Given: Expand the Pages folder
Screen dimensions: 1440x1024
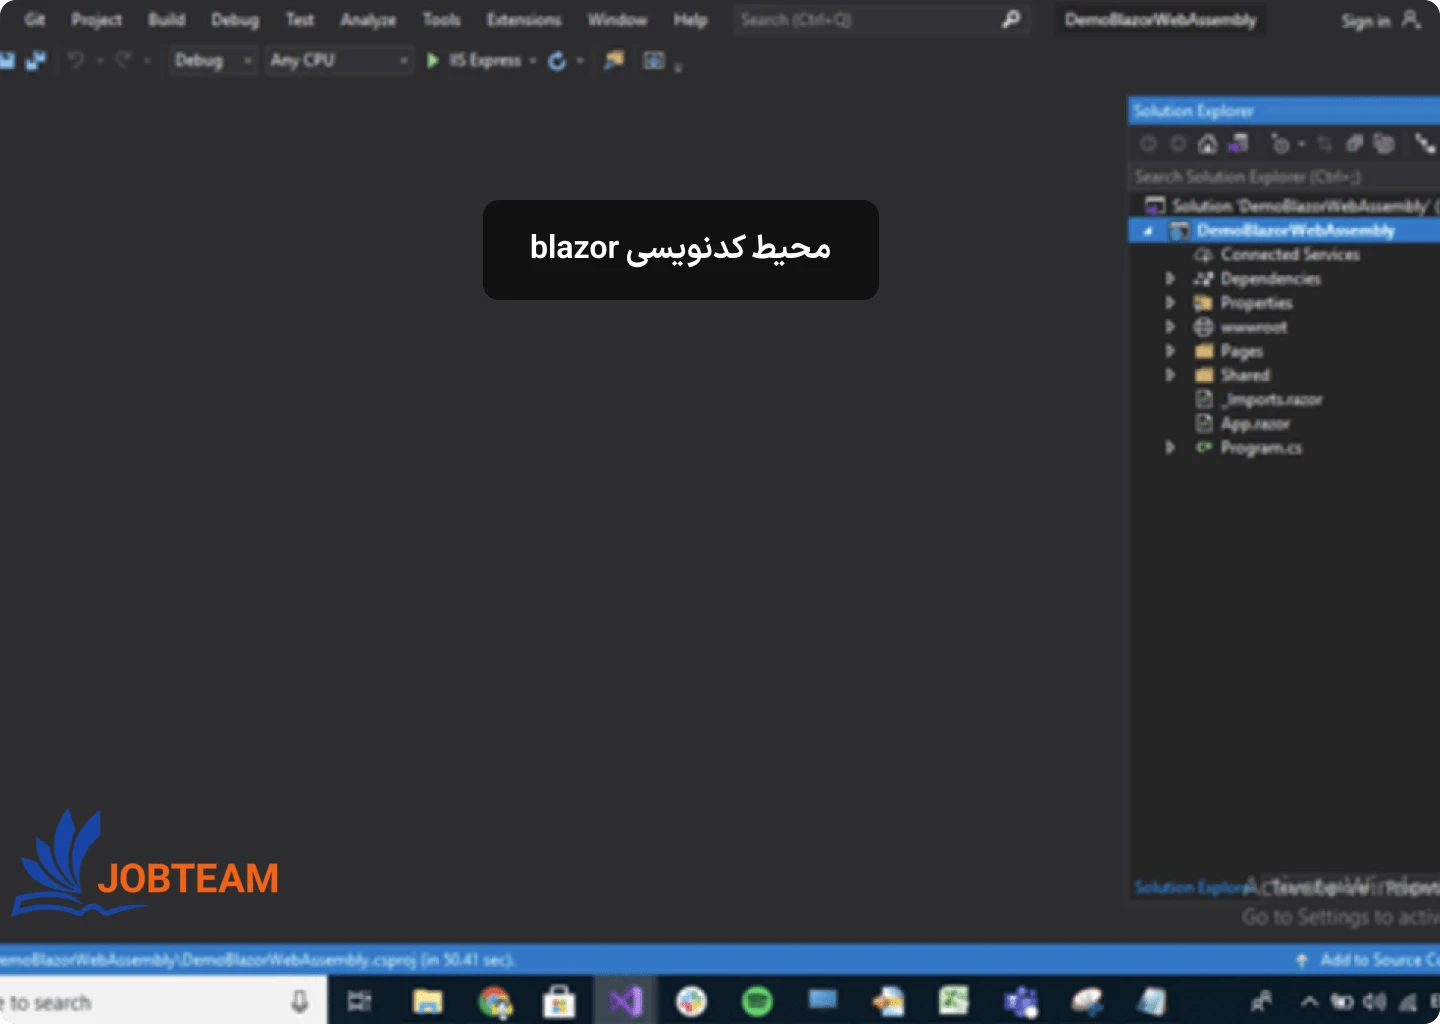Looking at the screenshot, I should [1170, 351].
